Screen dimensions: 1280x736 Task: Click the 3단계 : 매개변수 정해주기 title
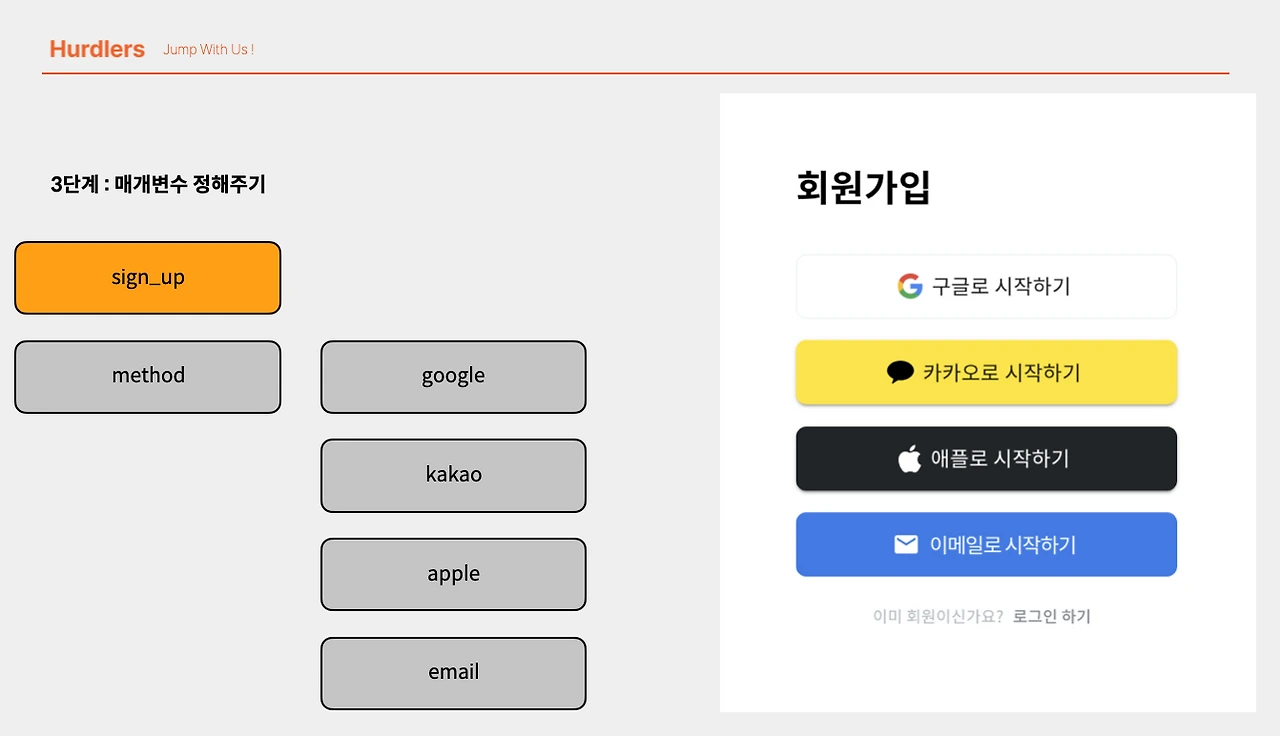coord(158,184)
